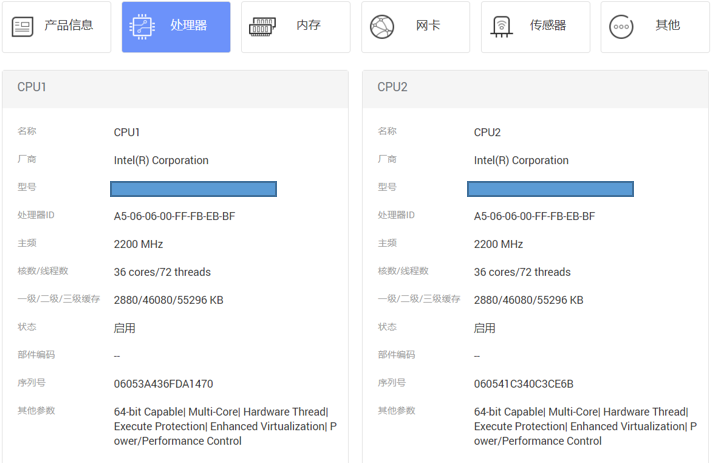Click the CPU1 panel header
Screen dimensions: 727x468
(175, 89)
